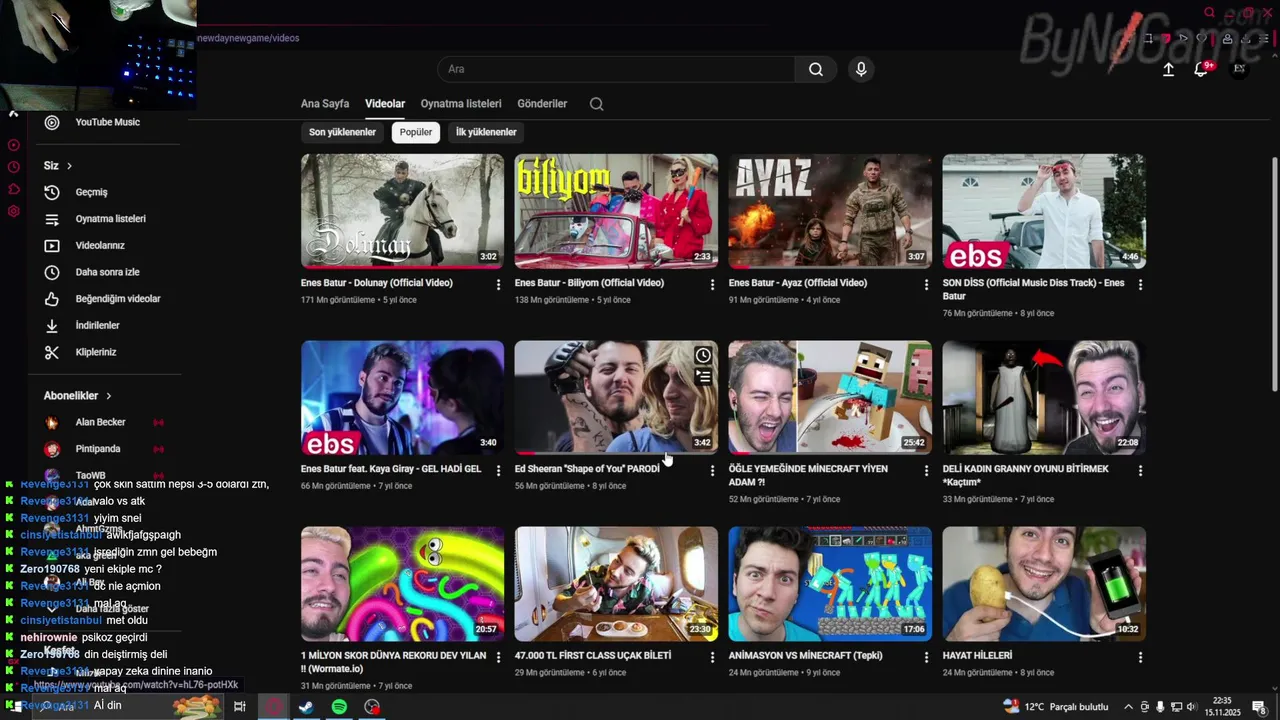Viewport: 1280px width, 720px height.
Task: Expand the Siz section chevron
Action: pos(69,166)
